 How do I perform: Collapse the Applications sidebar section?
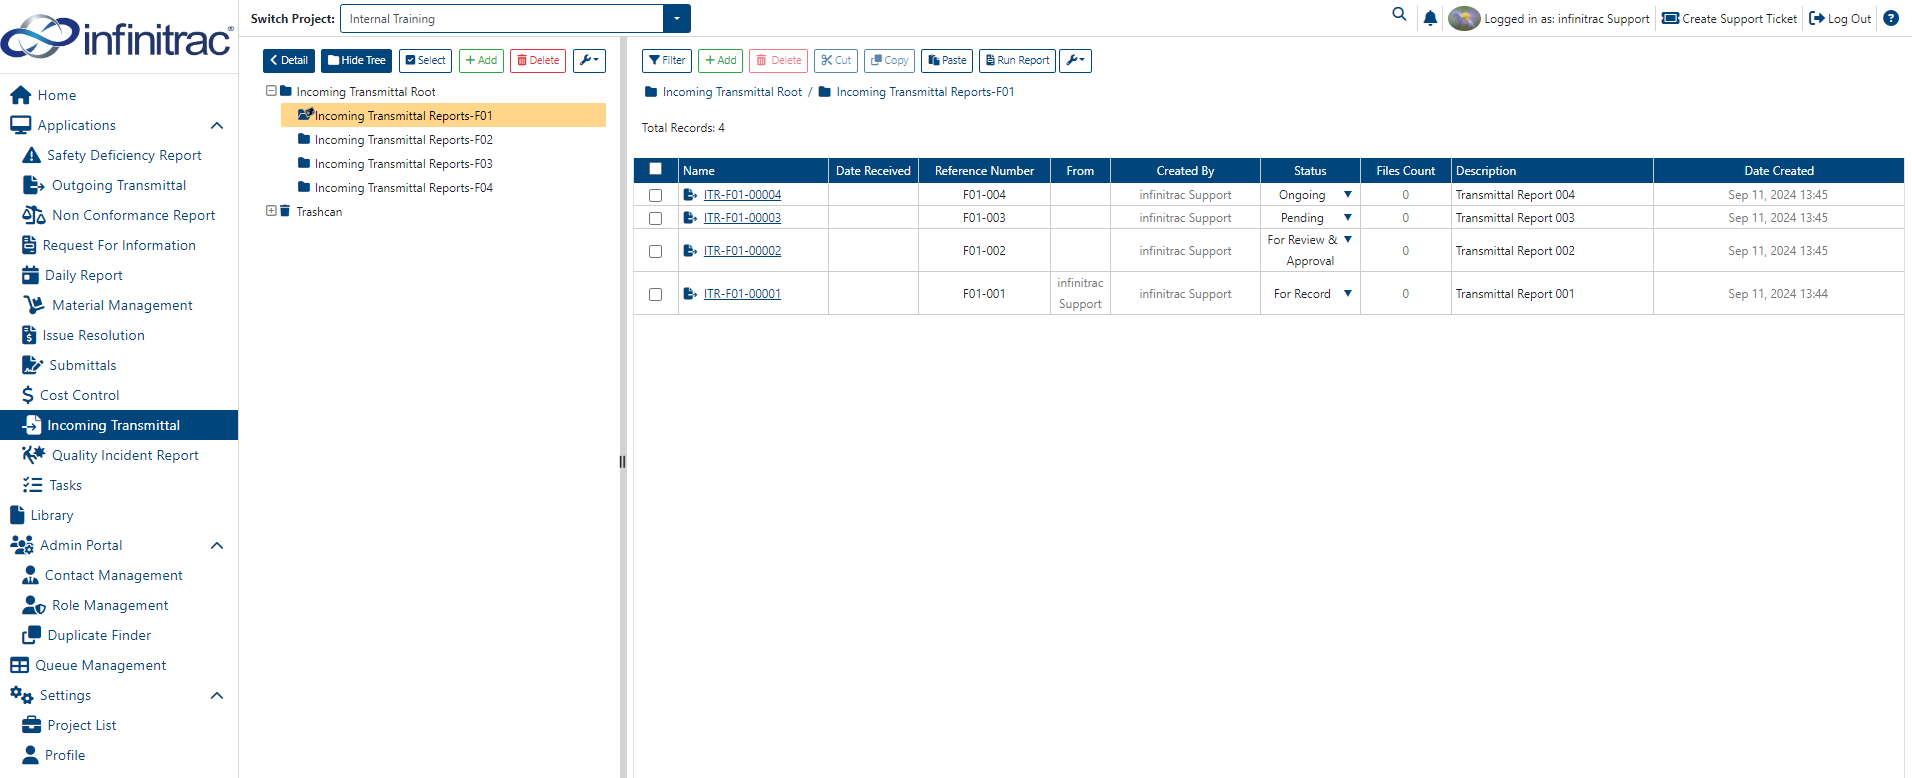point(217,125)
